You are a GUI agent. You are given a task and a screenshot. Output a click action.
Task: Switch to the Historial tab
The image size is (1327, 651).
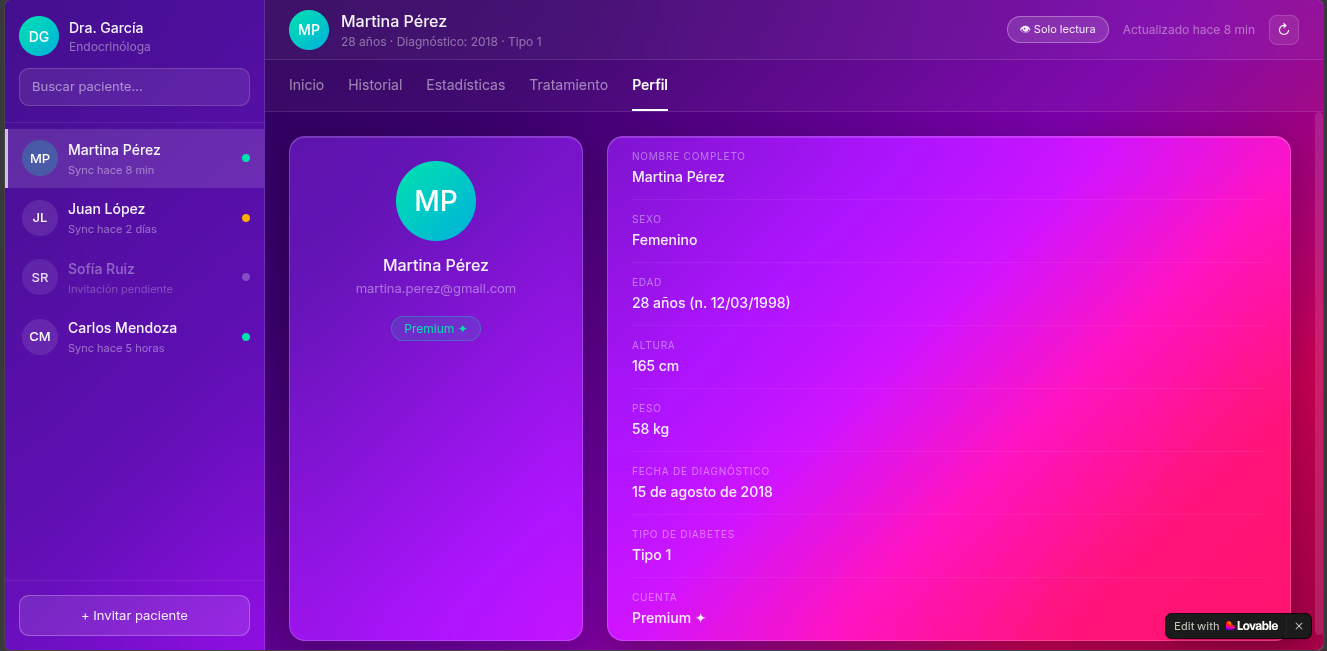[375, 85]
